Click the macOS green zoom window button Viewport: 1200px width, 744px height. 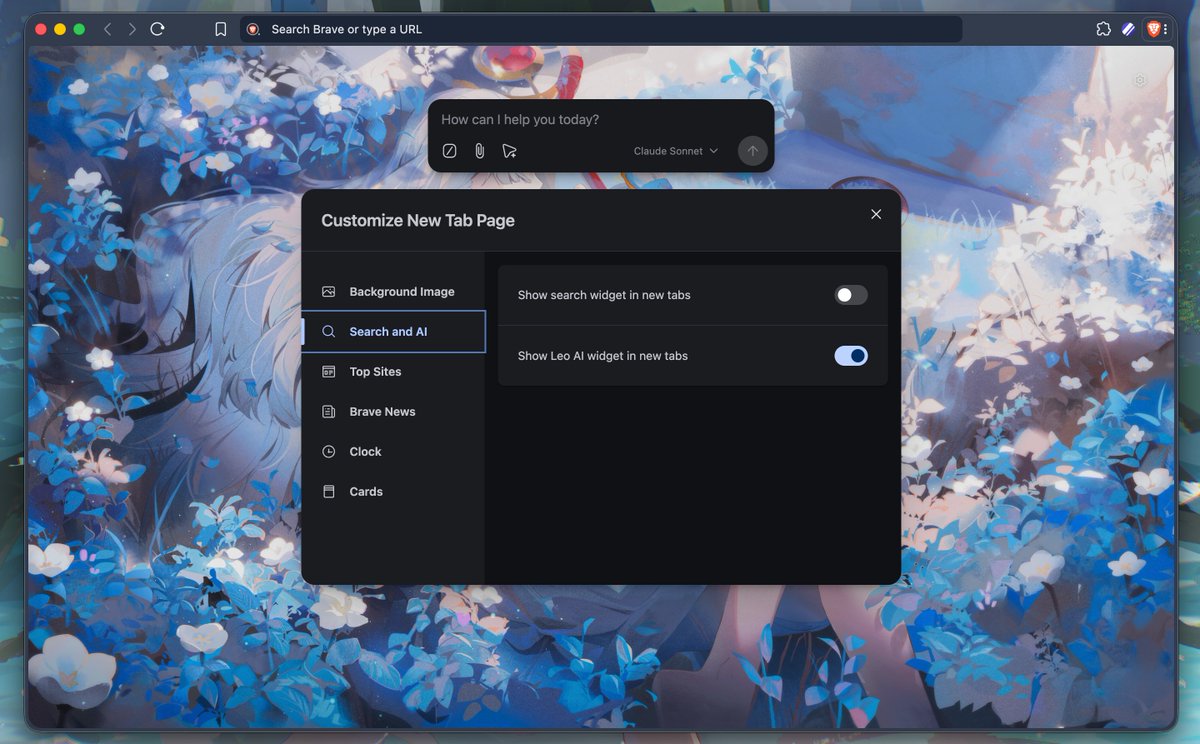pyautogui.click(x=79, y=29)
